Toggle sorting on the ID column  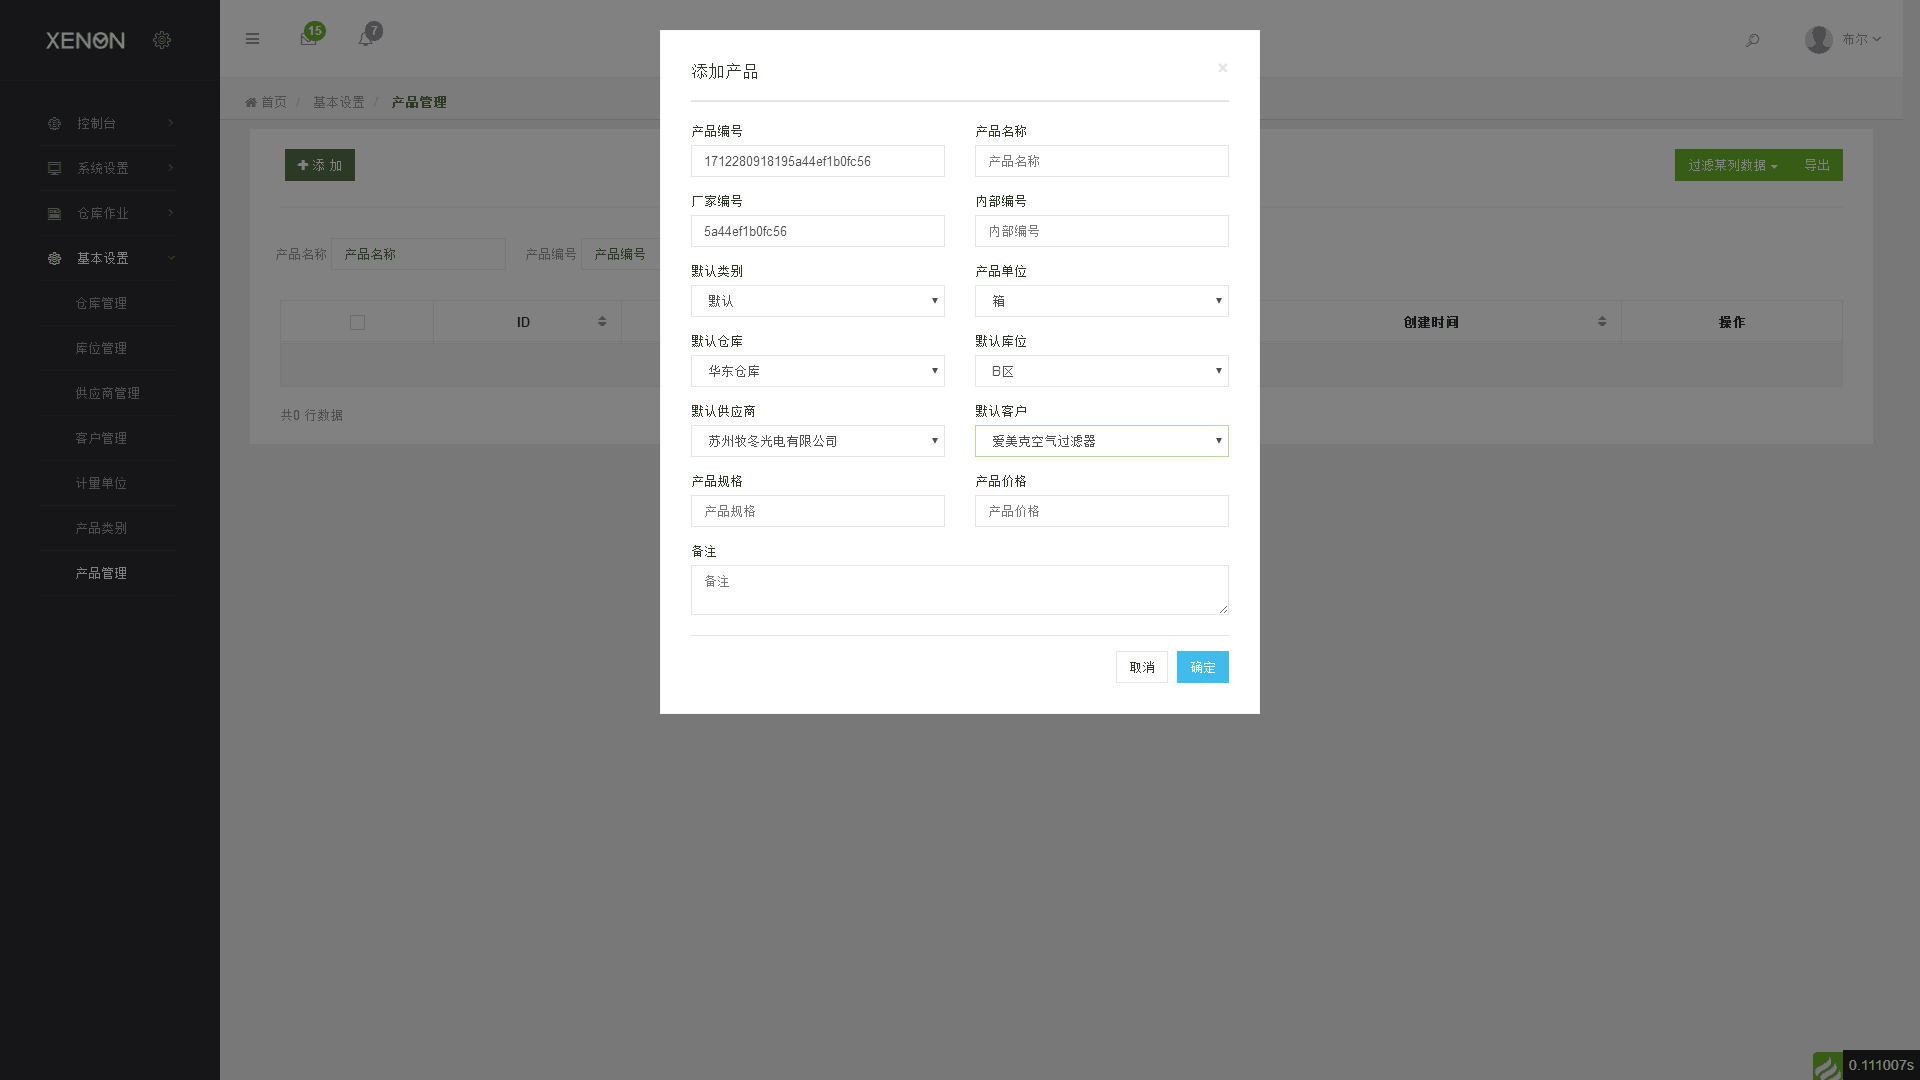click(x=602, y=321)
